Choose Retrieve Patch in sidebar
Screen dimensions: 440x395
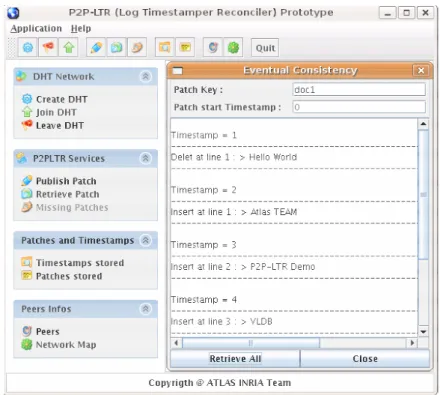click(x=60, y=194)
